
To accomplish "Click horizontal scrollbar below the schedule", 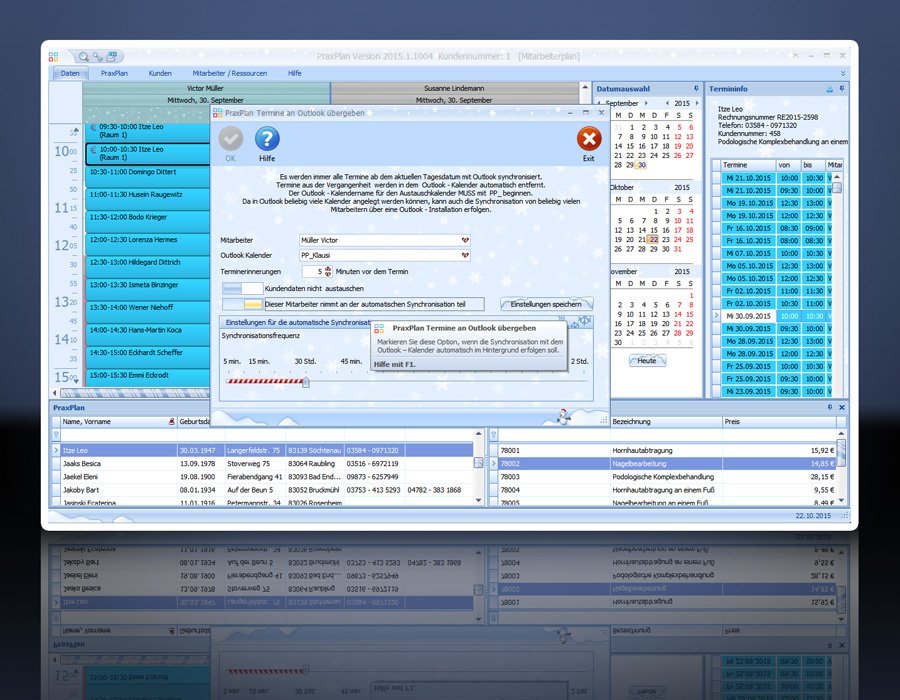I will 135,393.
